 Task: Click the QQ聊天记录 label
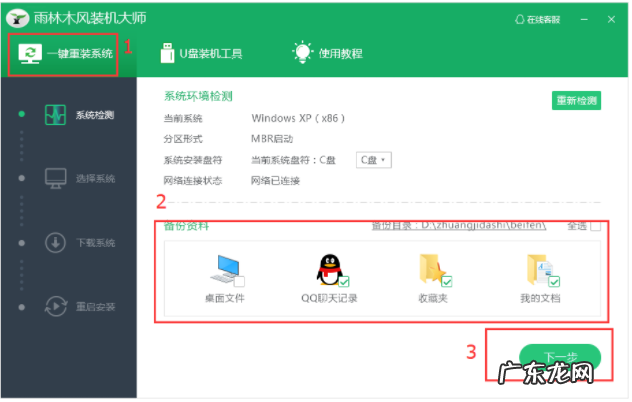329,298
